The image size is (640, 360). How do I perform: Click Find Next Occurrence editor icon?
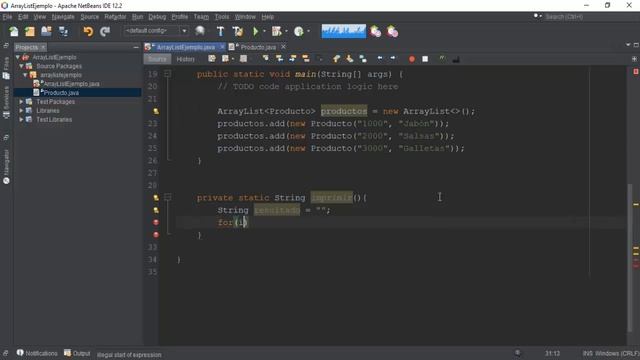coord(293,59)
